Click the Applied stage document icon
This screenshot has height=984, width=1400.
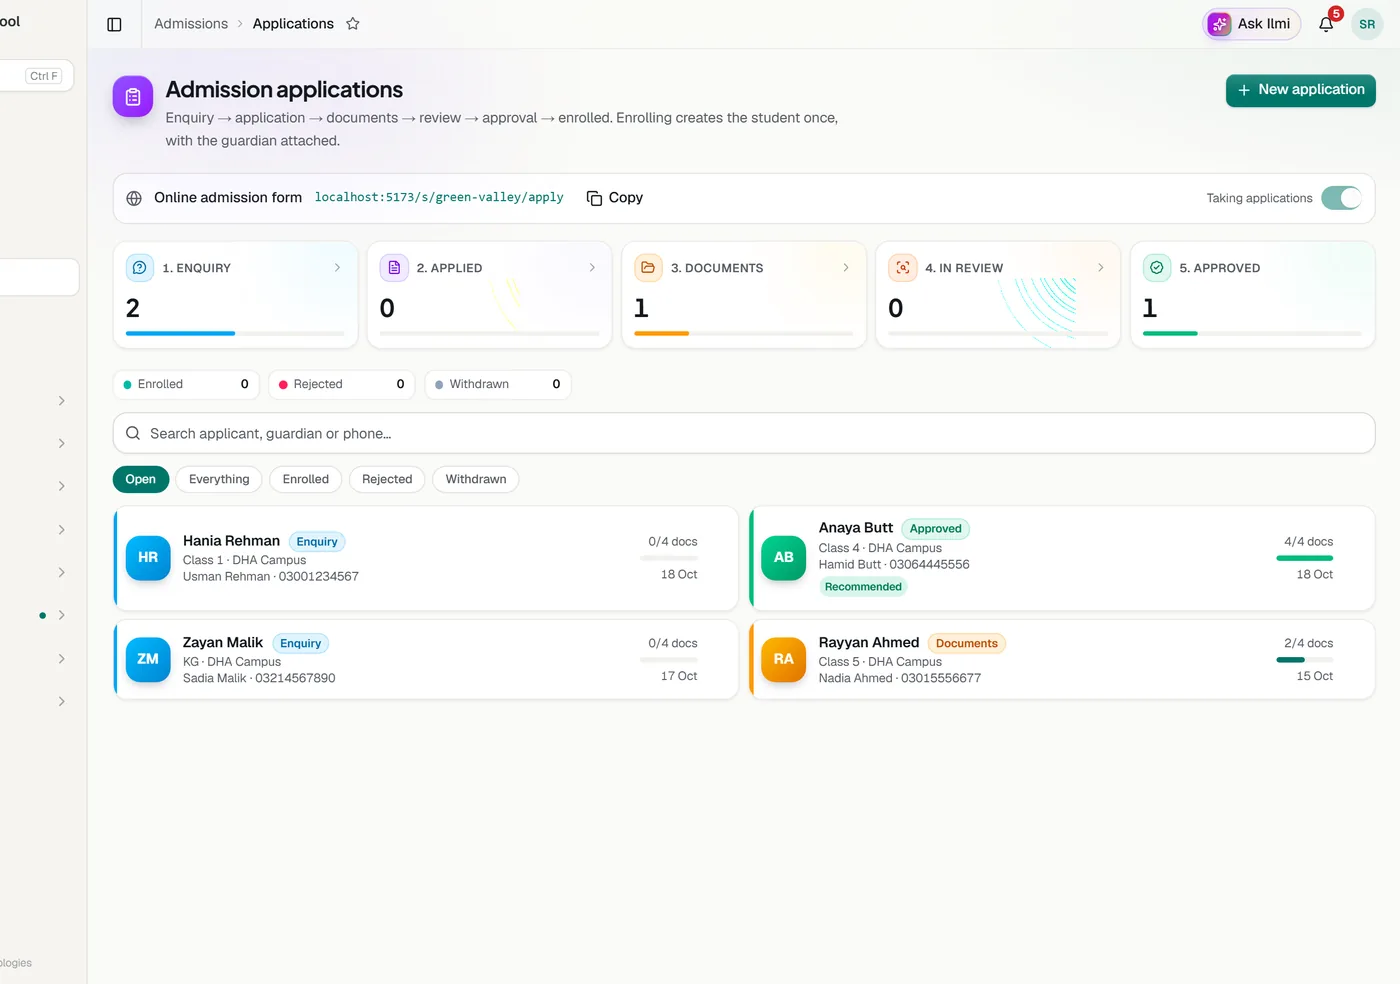tap(394, 268)
